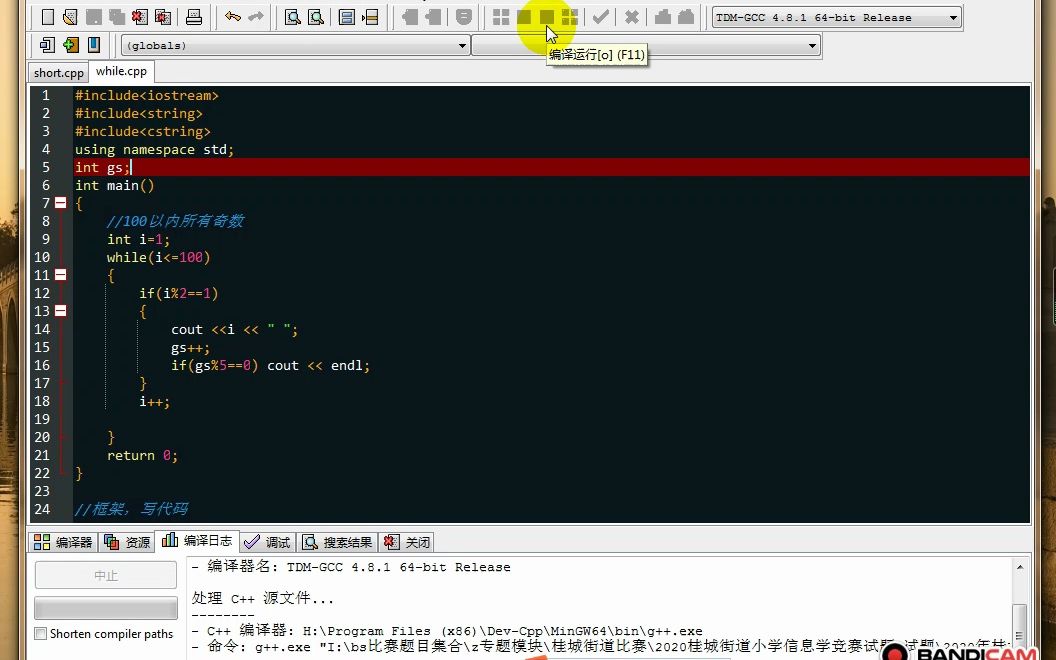This screenshot has width=1056, height=660.
Task: Click the '处理 C++ 源文件...' log line
Action: (x=263, y=598)
